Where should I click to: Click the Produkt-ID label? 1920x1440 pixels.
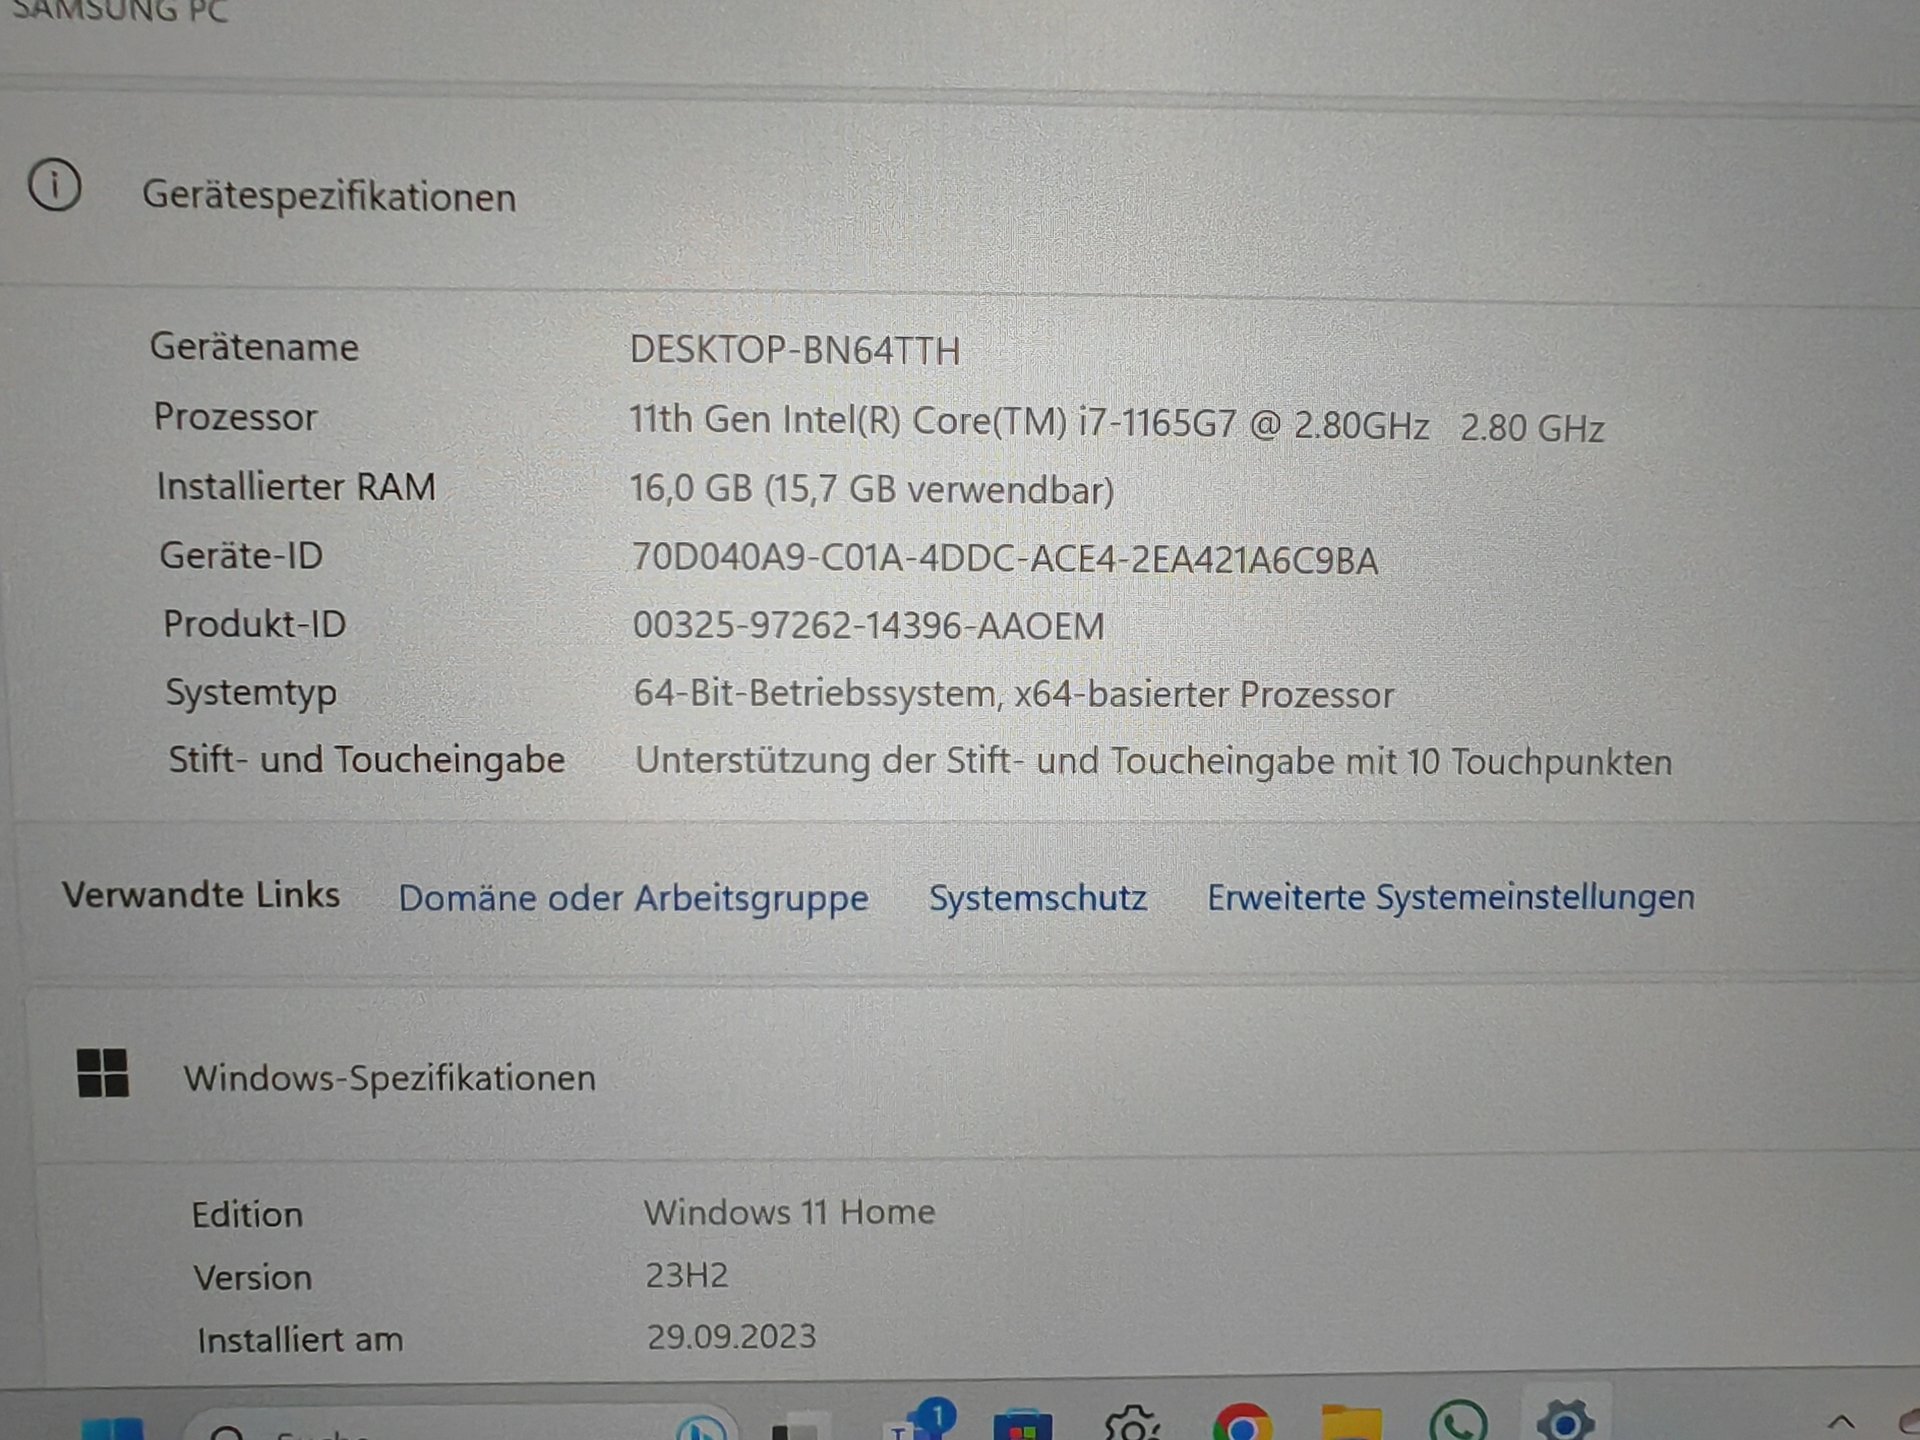[255, 624]
